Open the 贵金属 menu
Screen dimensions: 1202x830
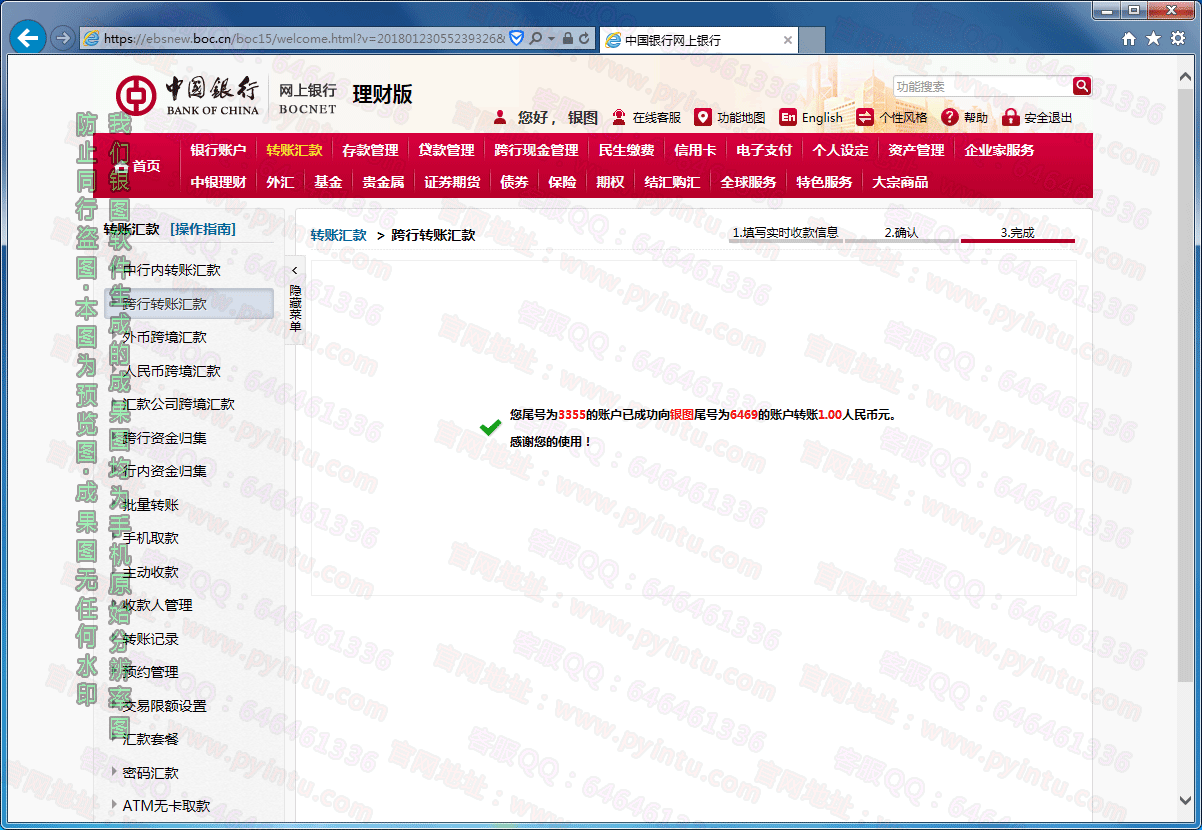(x=383, y=182)
